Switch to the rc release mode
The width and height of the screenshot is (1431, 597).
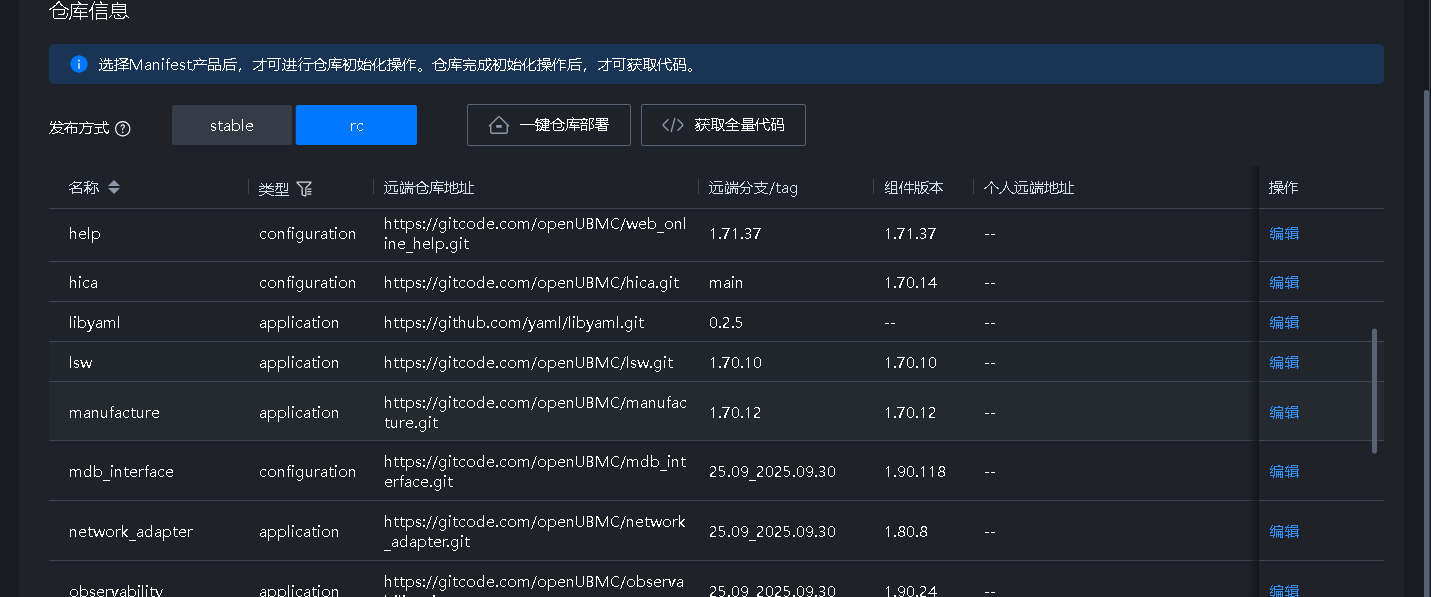(356, 126)
